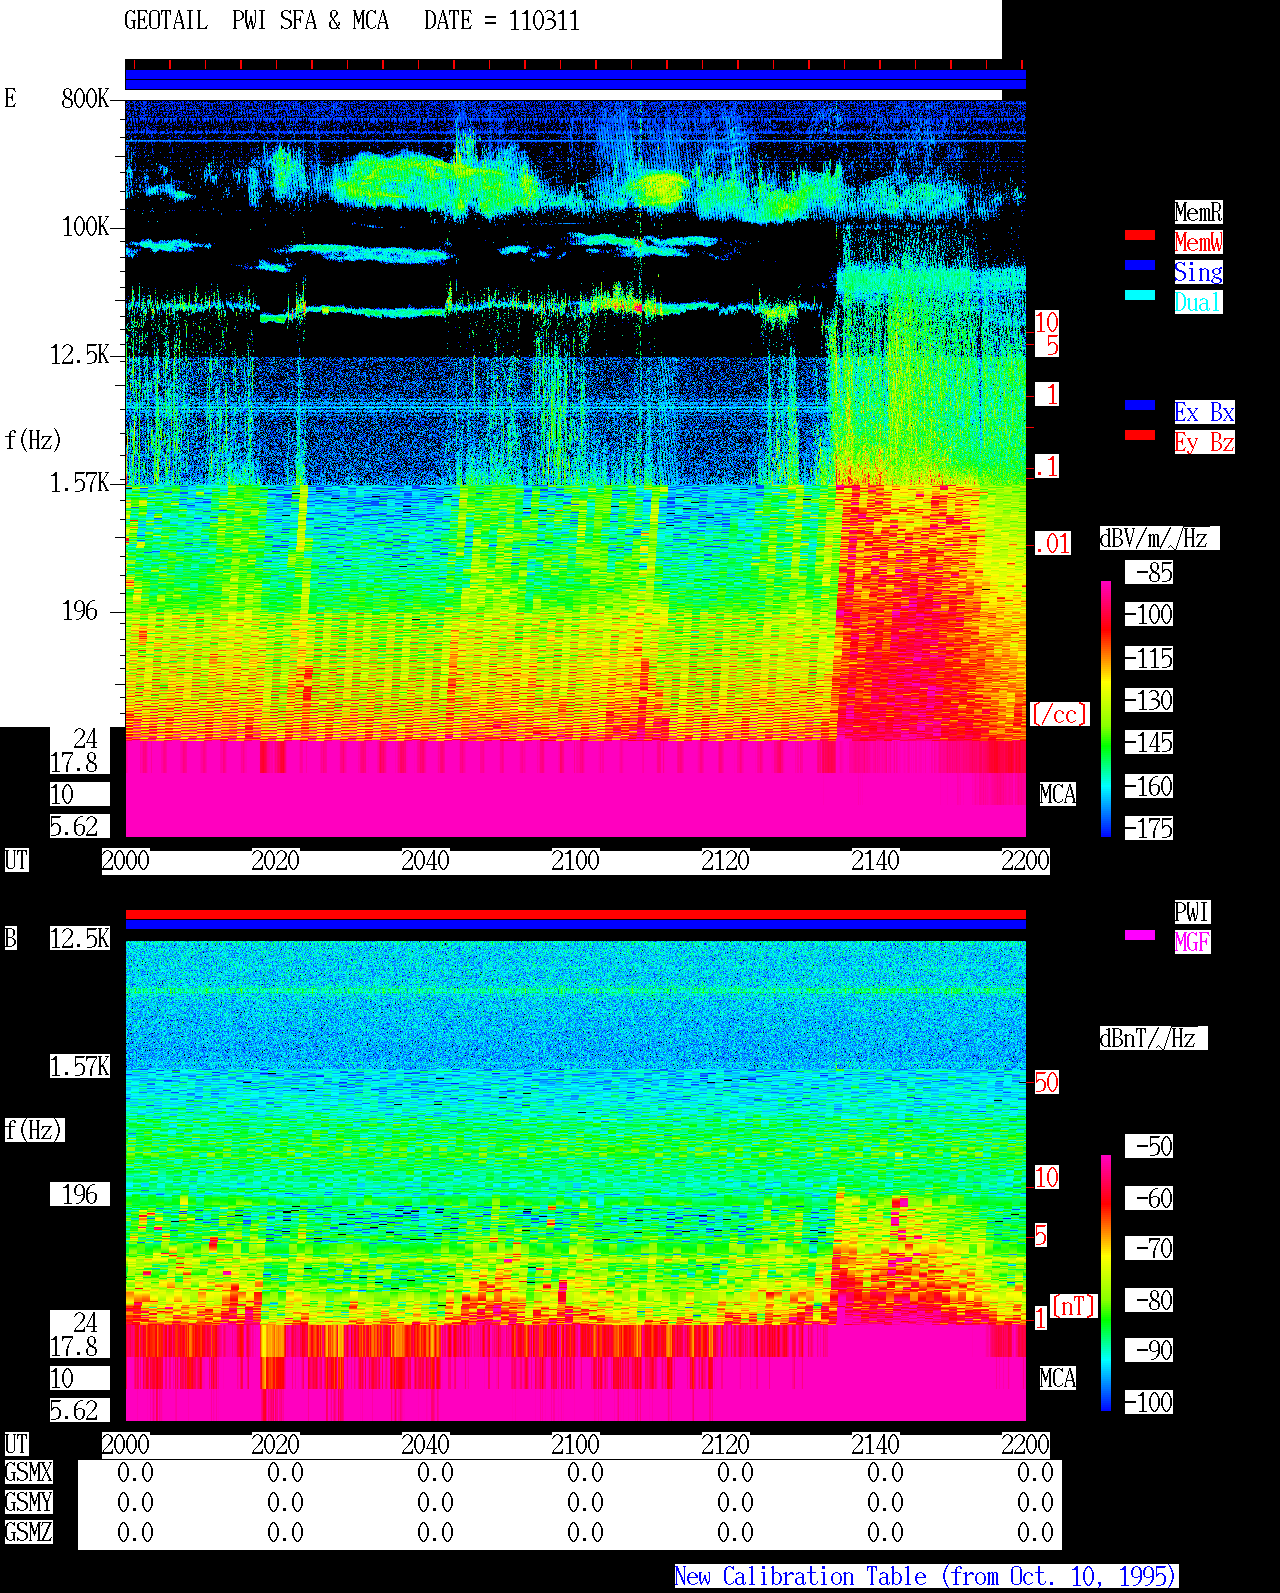Click the Ex Bx legend text
Image resolution: width=1280 pixels, height=1593 pixels.
1204,412
